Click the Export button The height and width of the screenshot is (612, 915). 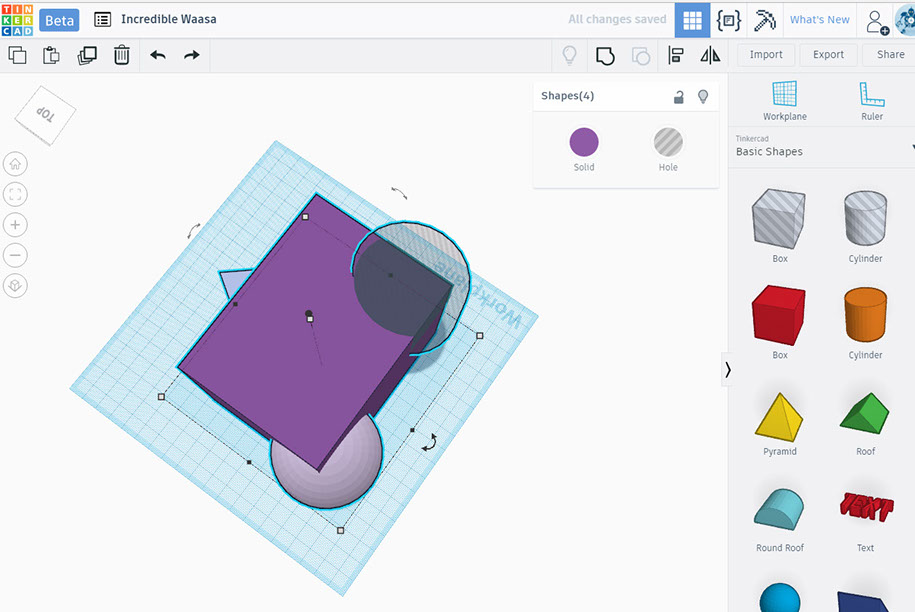(828, 54)
